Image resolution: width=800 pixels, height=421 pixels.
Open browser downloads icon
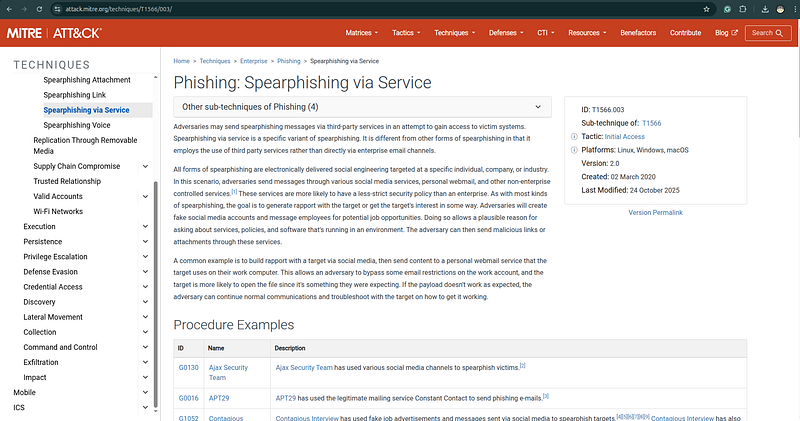(x=765, y=9)
